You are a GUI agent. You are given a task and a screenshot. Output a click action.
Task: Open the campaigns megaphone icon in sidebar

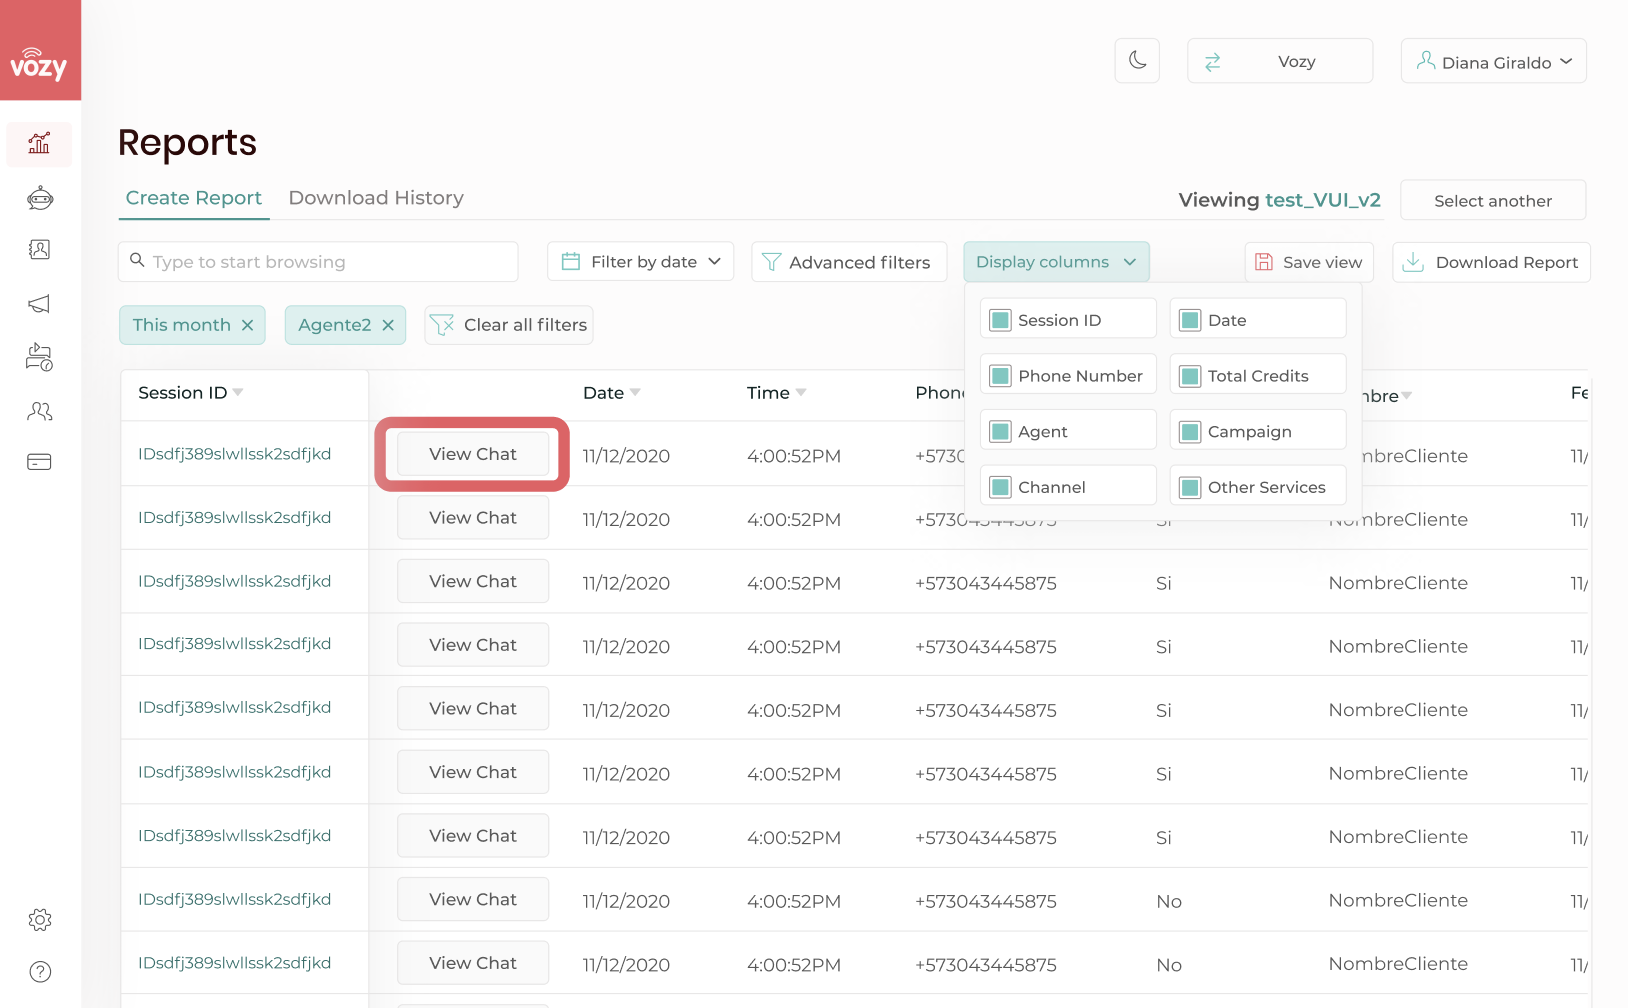click(x=40, y=304)
